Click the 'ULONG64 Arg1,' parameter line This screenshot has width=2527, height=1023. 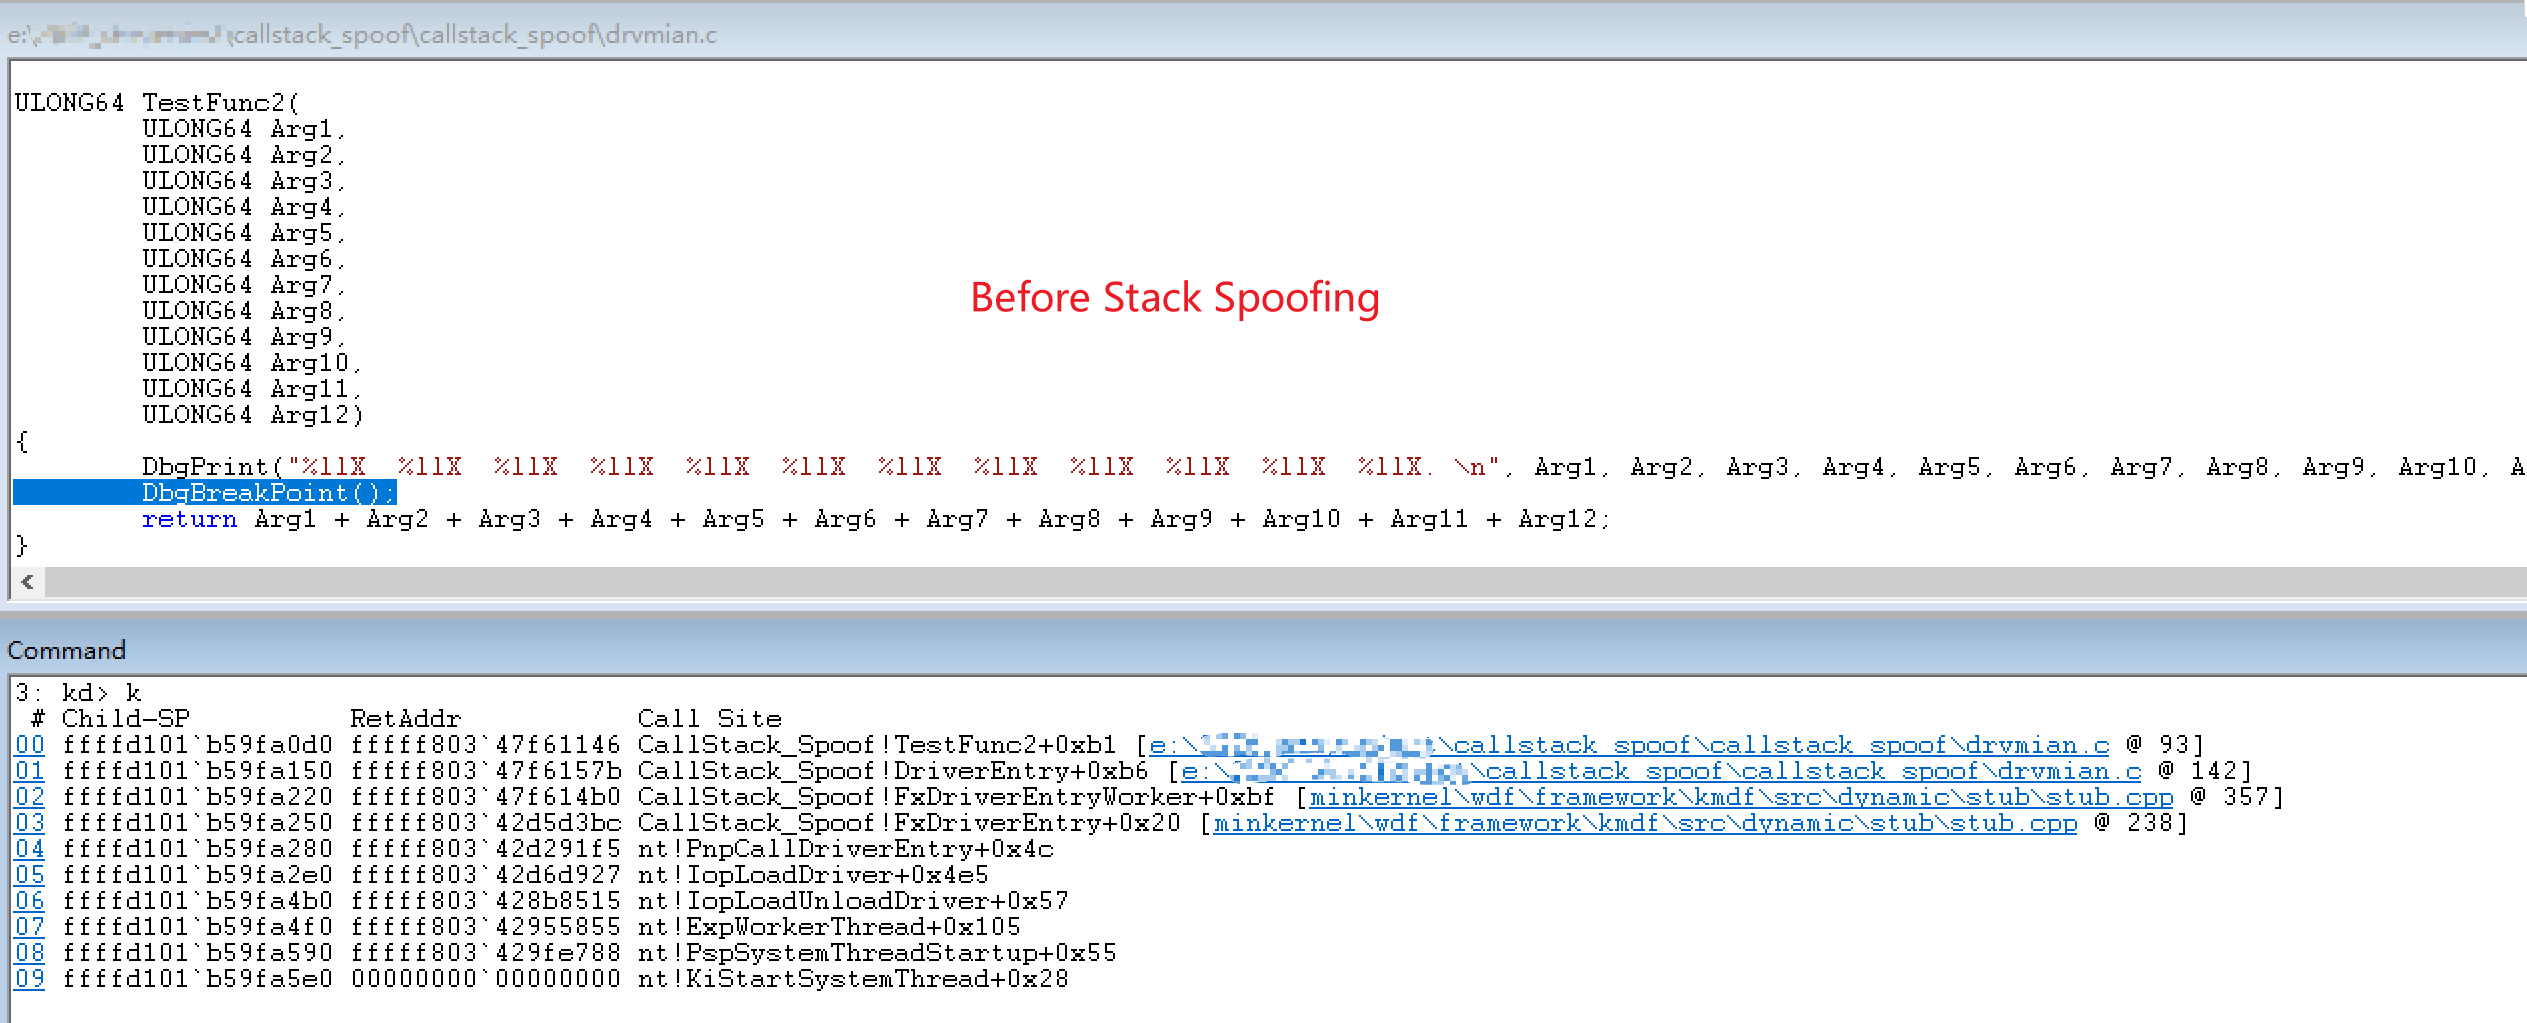point(244,129)
